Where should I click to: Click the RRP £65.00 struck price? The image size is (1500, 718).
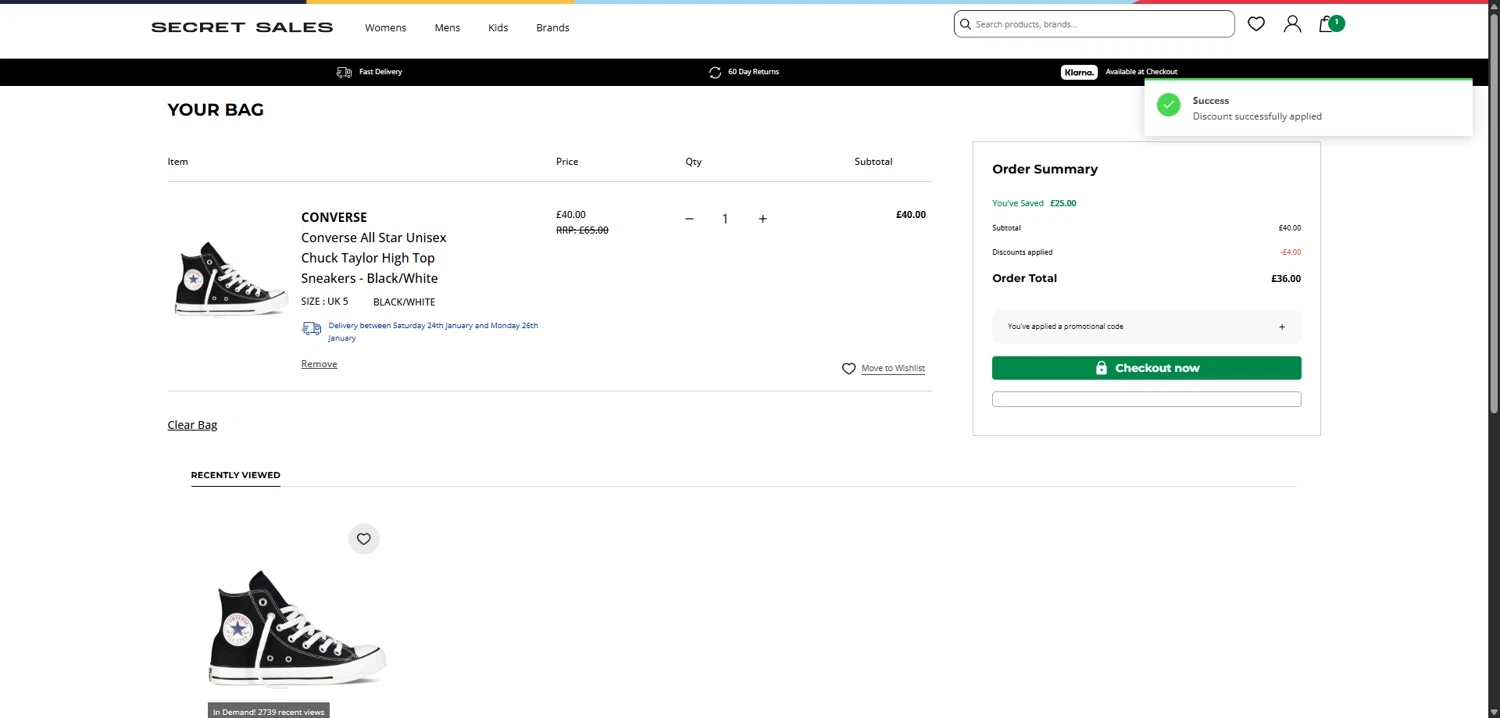click(582, 230)
